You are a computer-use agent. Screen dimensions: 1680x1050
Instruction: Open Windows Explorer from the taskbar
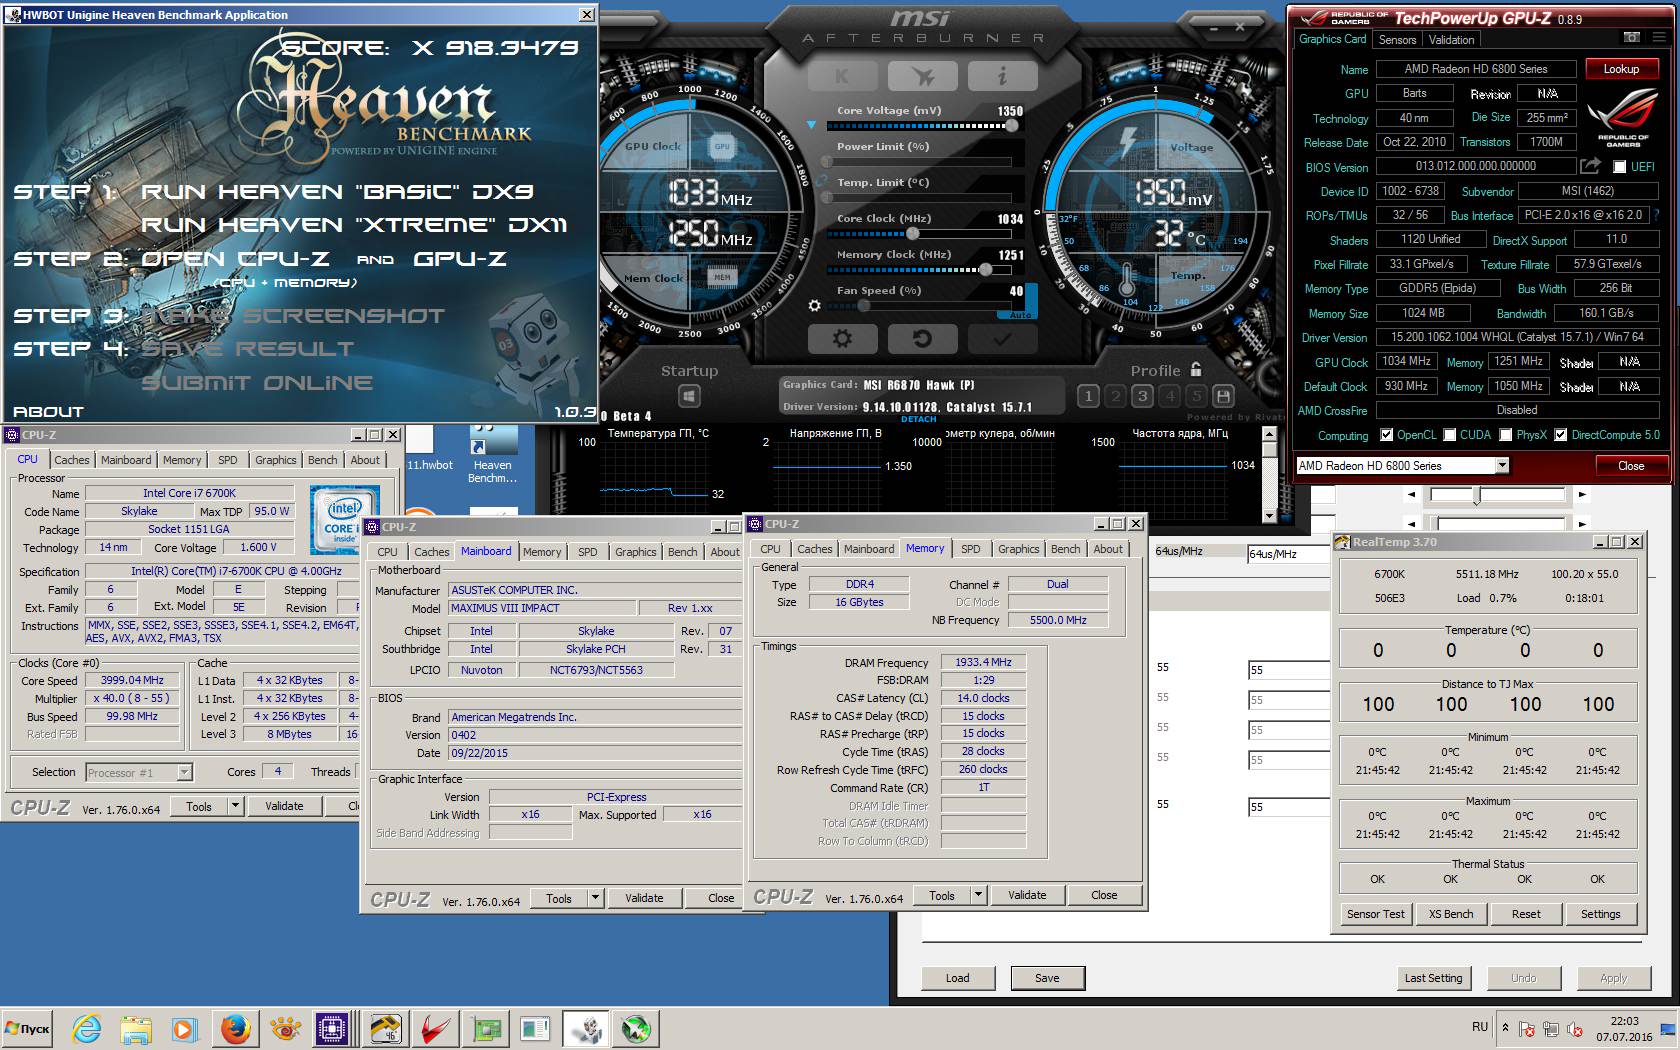tap(136, 1028)
